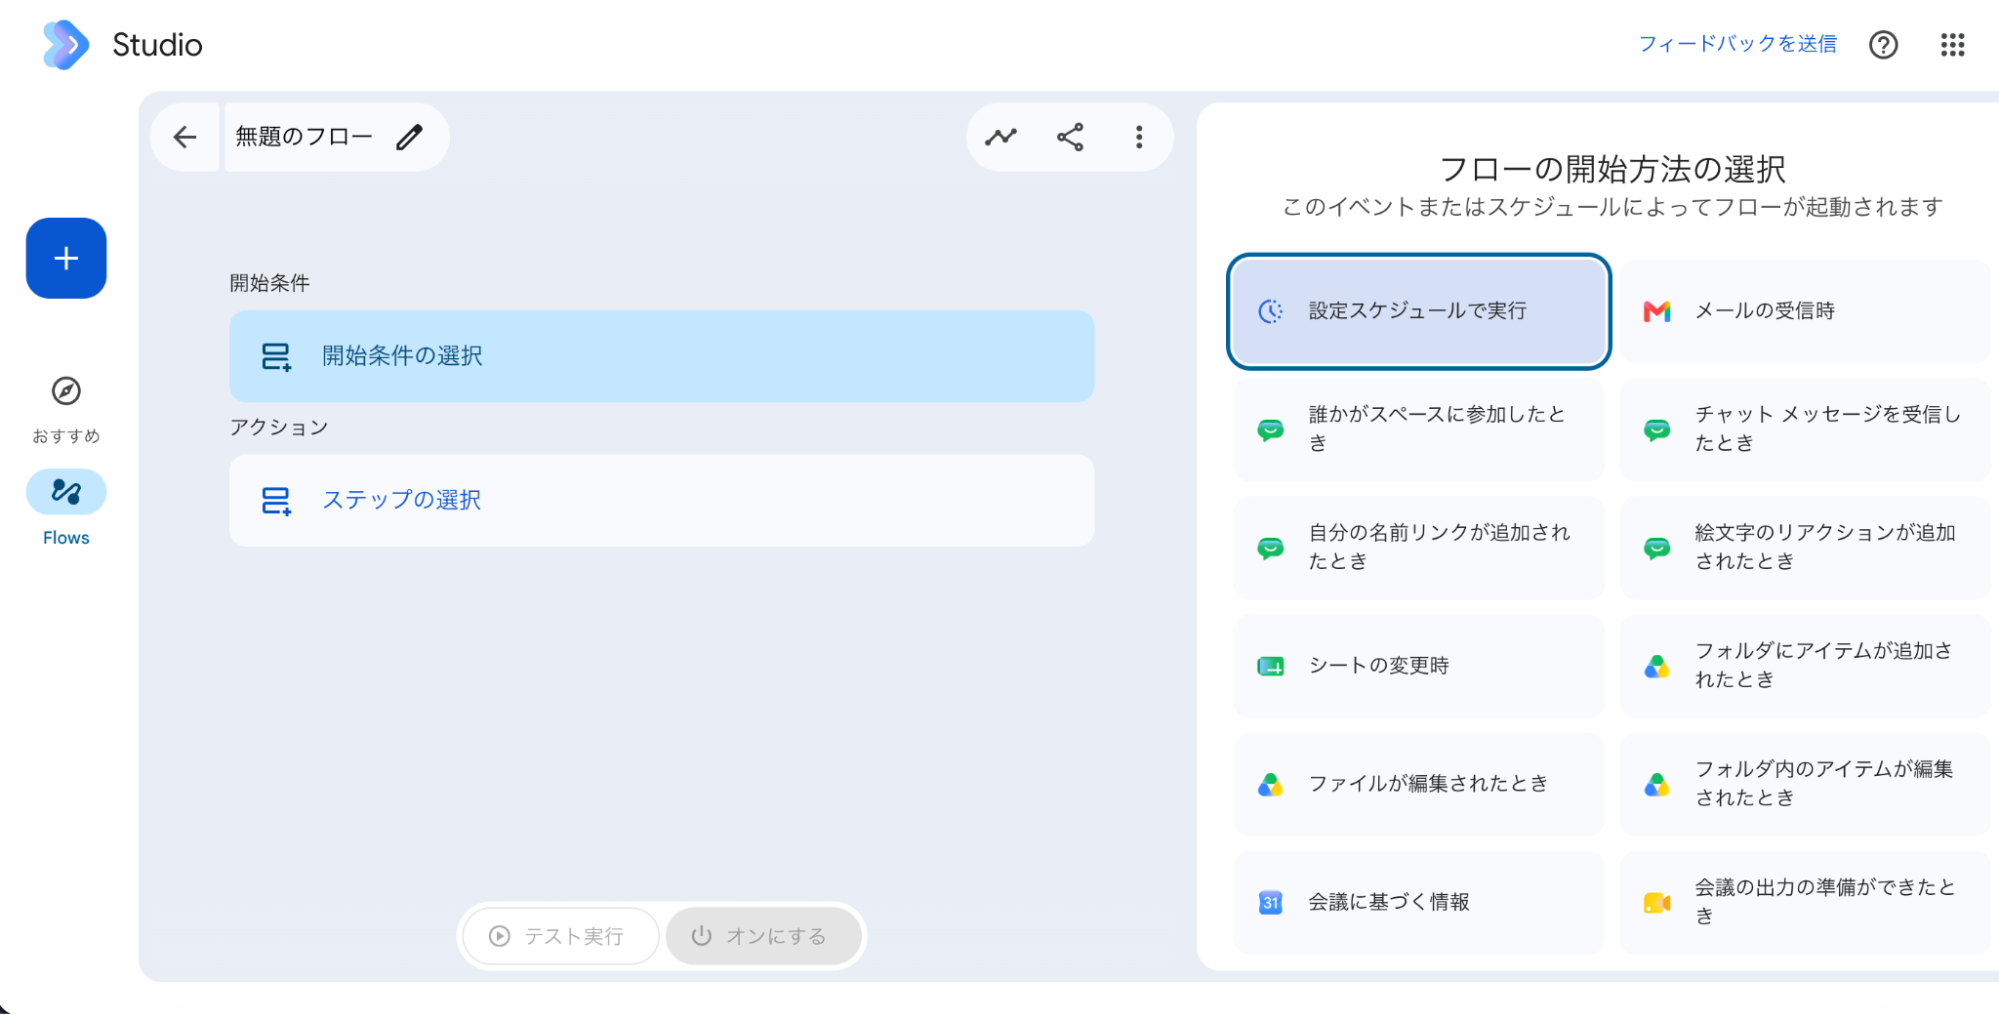Click the Flows label in sidebar
This screenshot has height=1015, width=1999.
point(66,538)
